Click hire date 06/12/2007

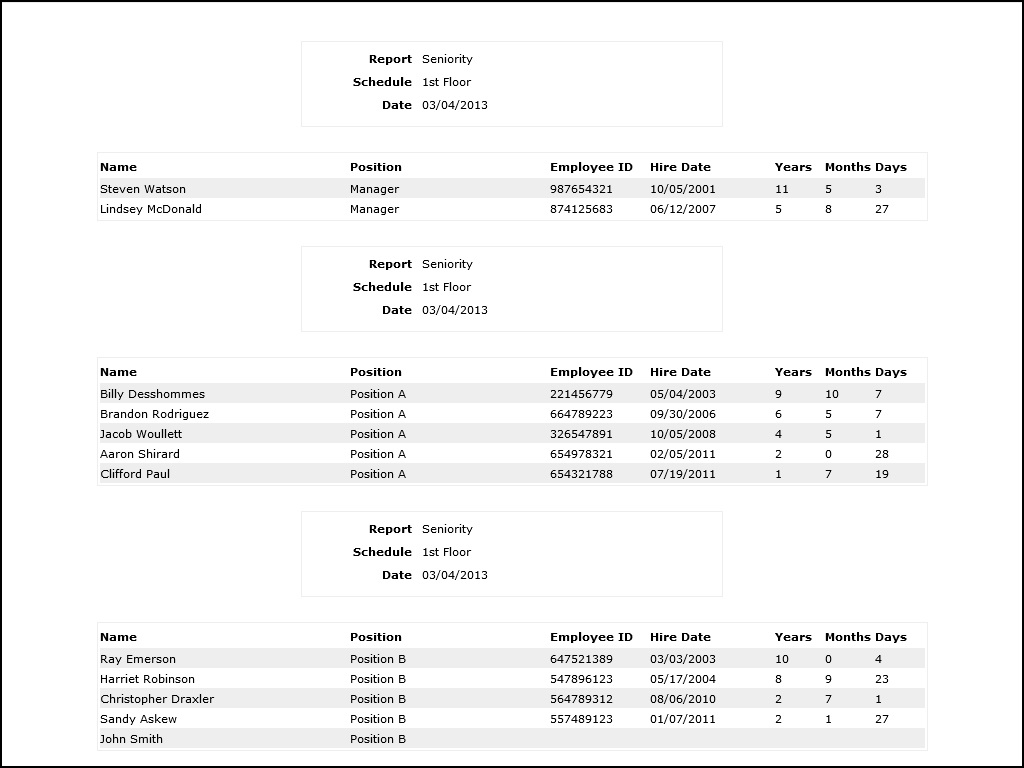click(x=683, y=209)
